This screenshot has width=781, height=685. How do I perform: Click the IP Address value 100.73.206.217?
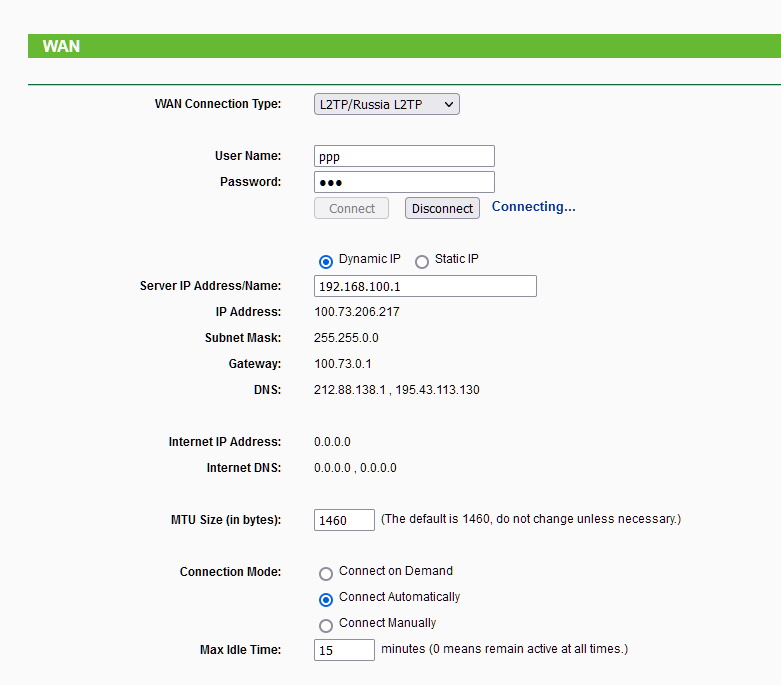click(x=357, y=312)
